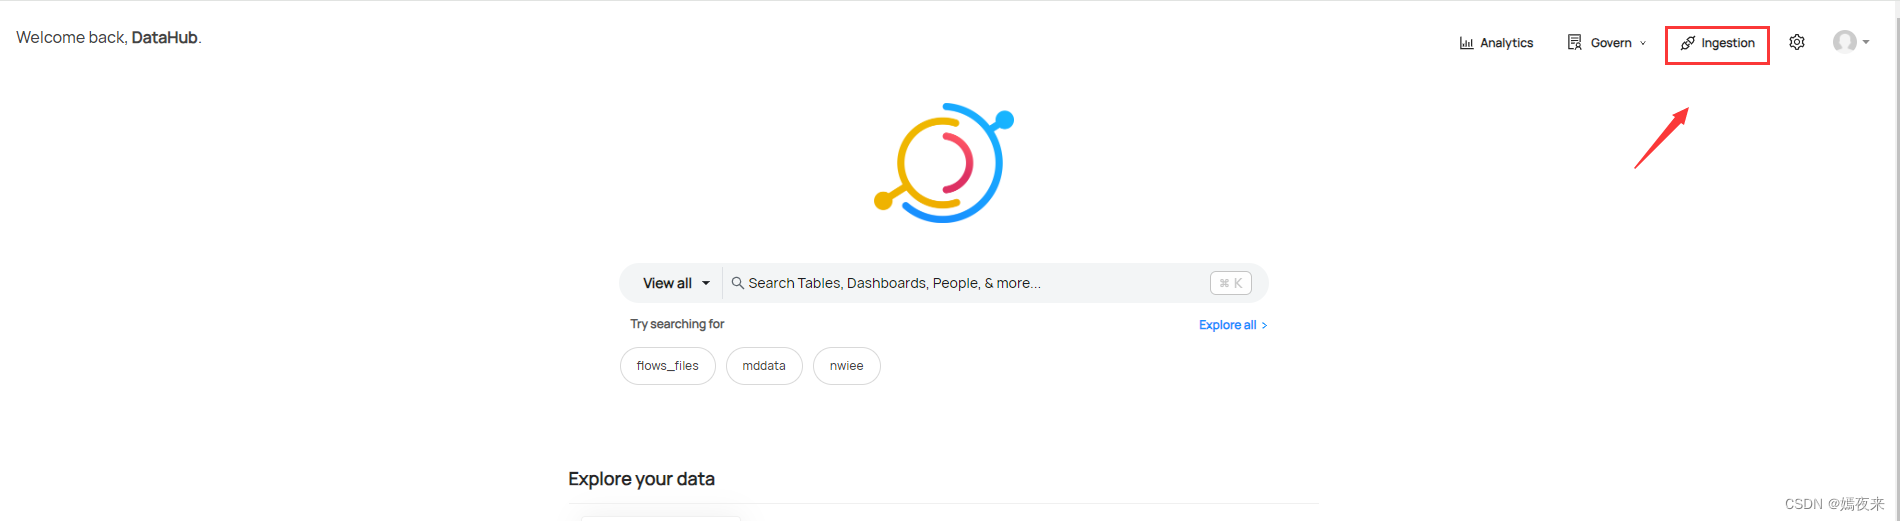
Task: Click the DataHub logo graphic
Action: pyautogui.click(x=944, y=163)
